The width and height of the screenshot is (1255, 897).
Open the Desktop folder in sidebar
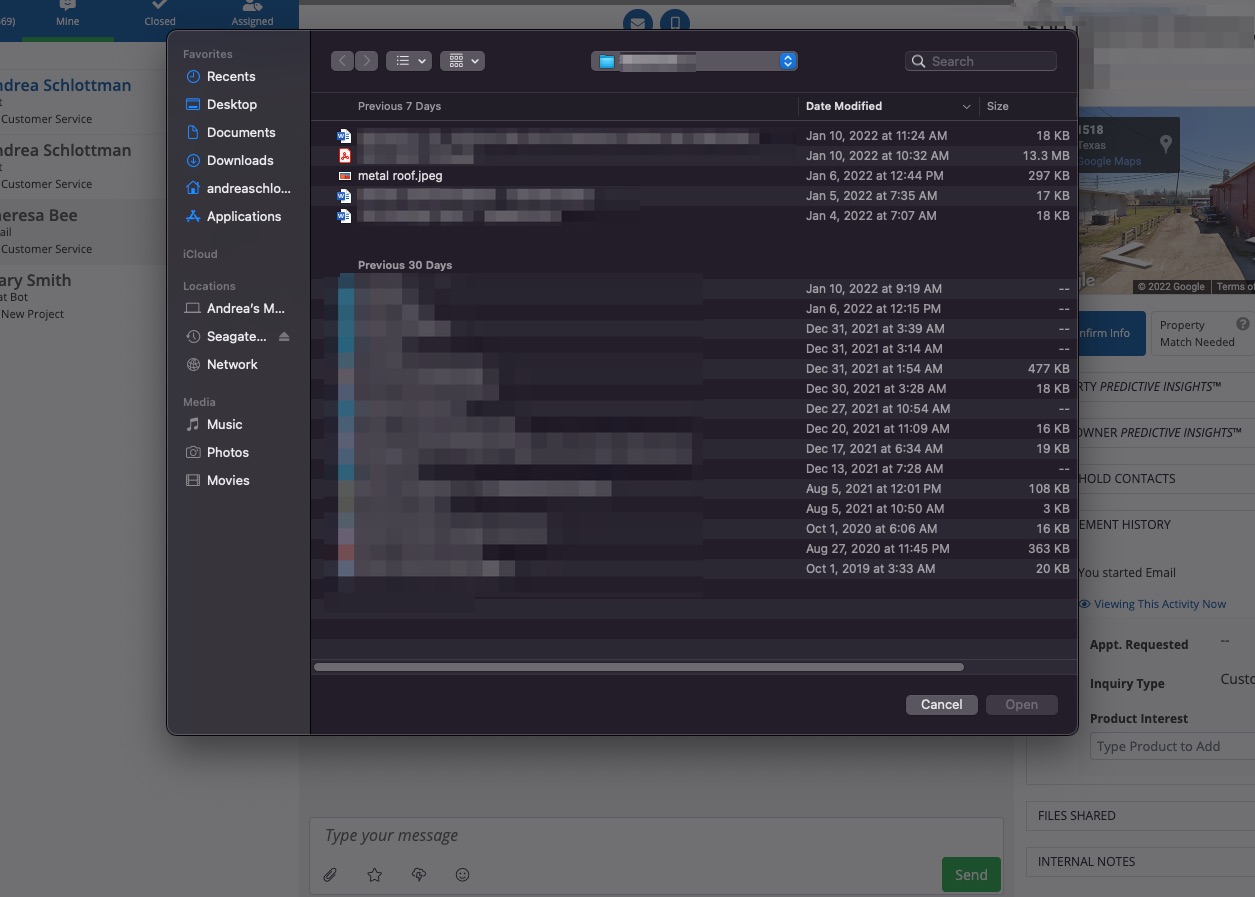tap(232, 104)
